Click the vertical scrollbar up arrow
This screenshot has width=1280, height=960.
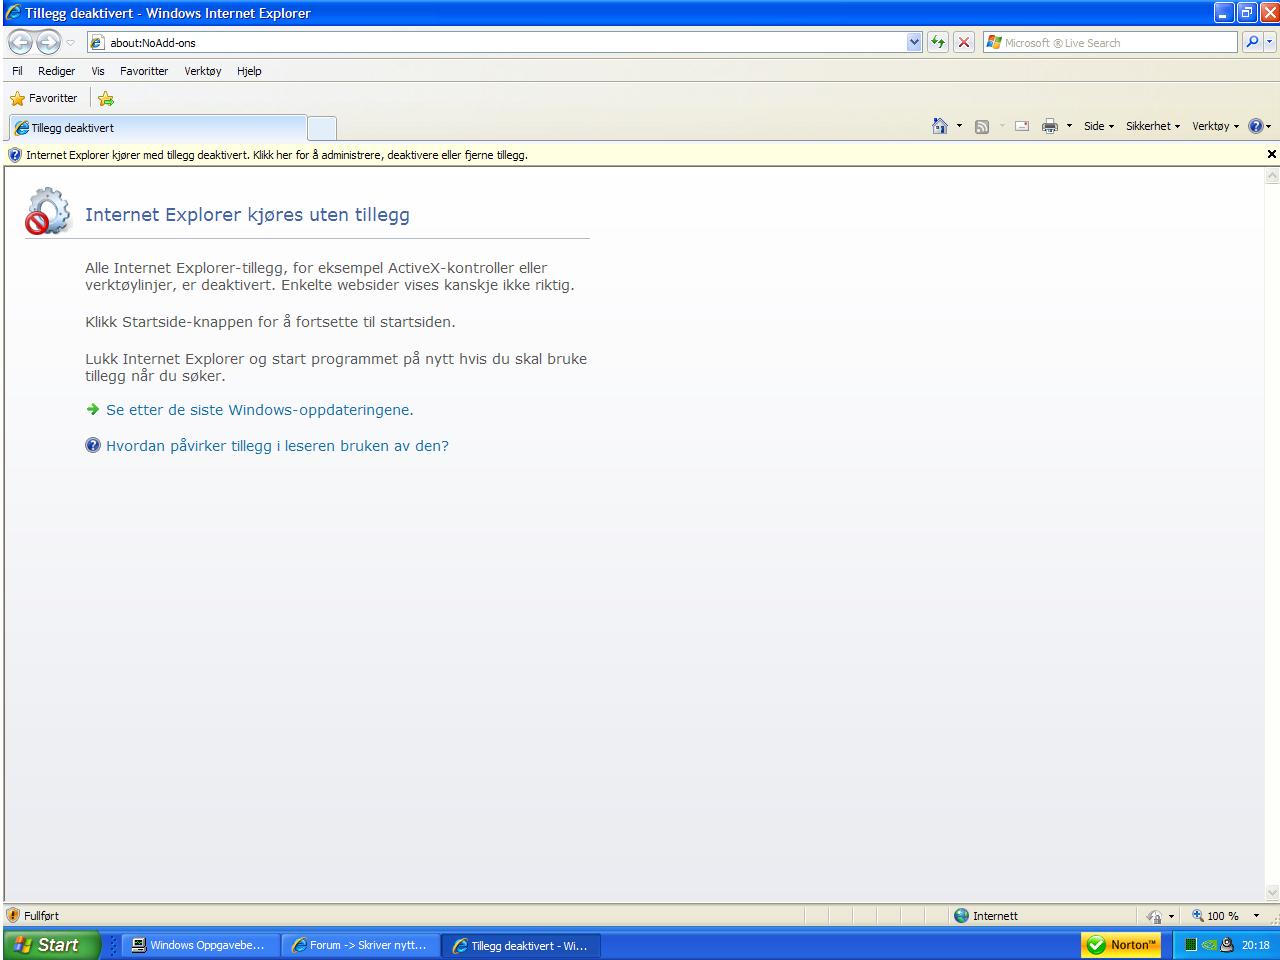tap(1272, 175)
